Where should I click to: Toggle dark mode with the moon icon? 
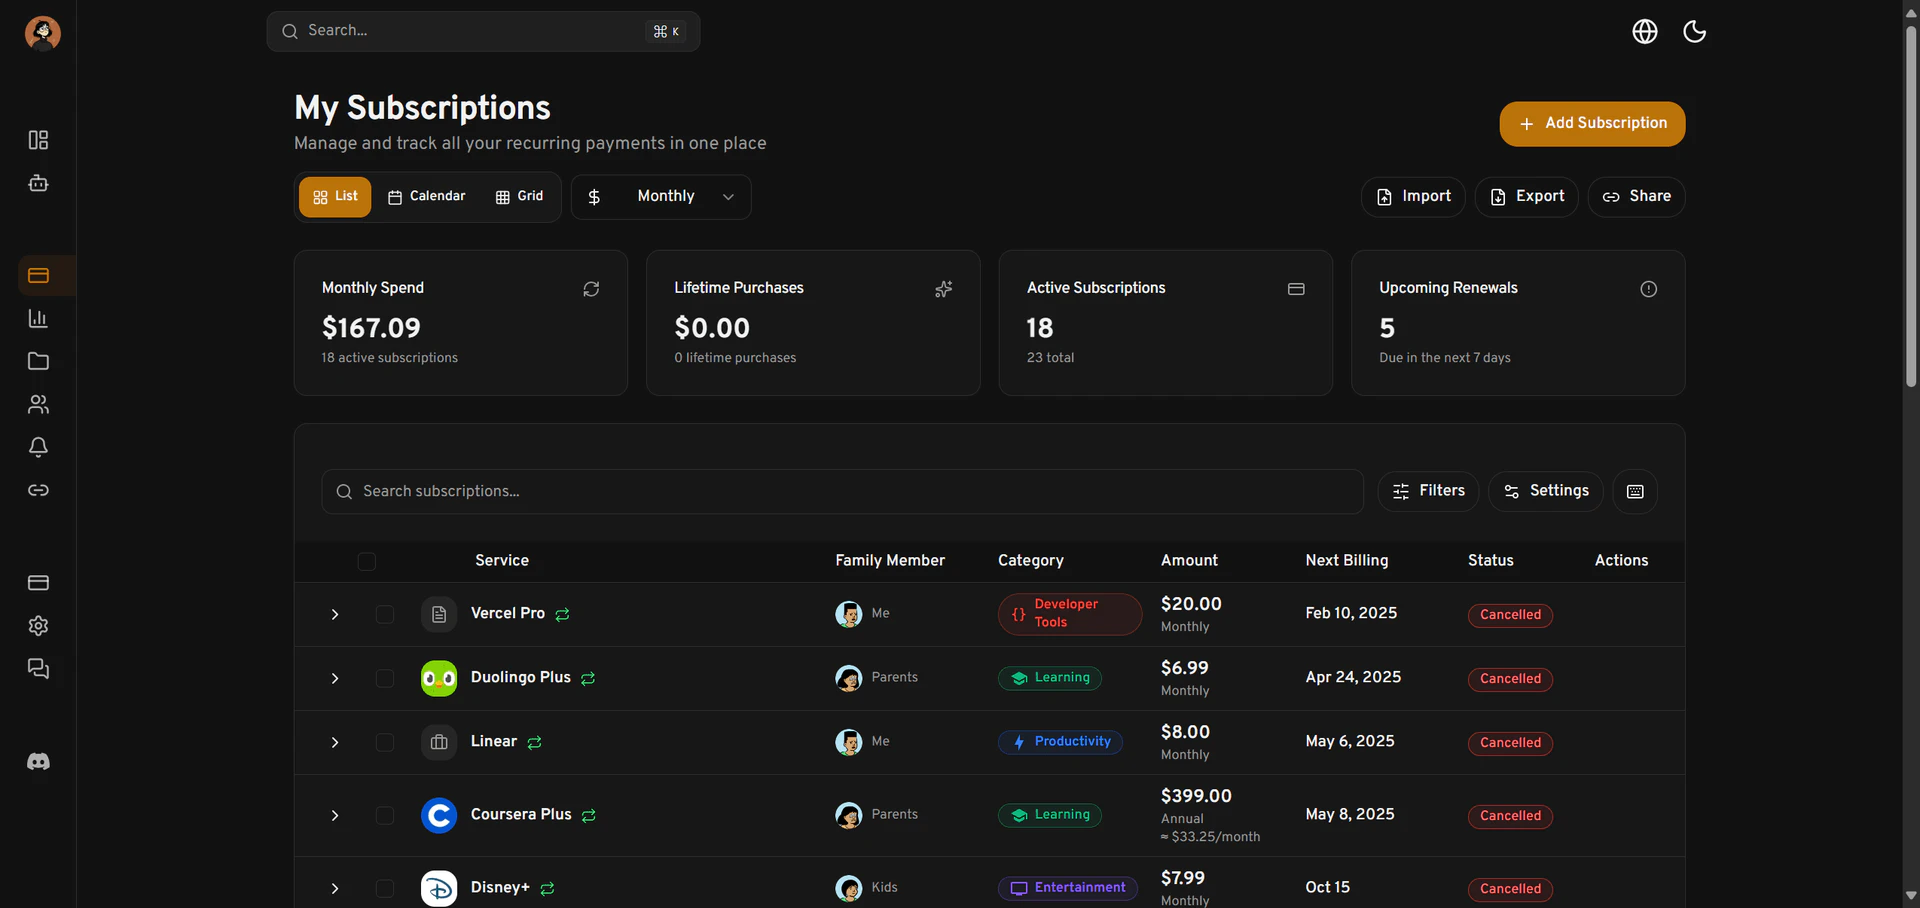[1695, 31]
